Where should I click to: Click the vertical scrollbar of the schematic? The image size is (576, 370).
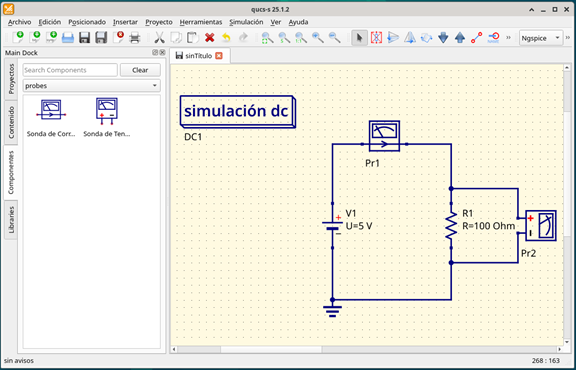coord(567,205)
